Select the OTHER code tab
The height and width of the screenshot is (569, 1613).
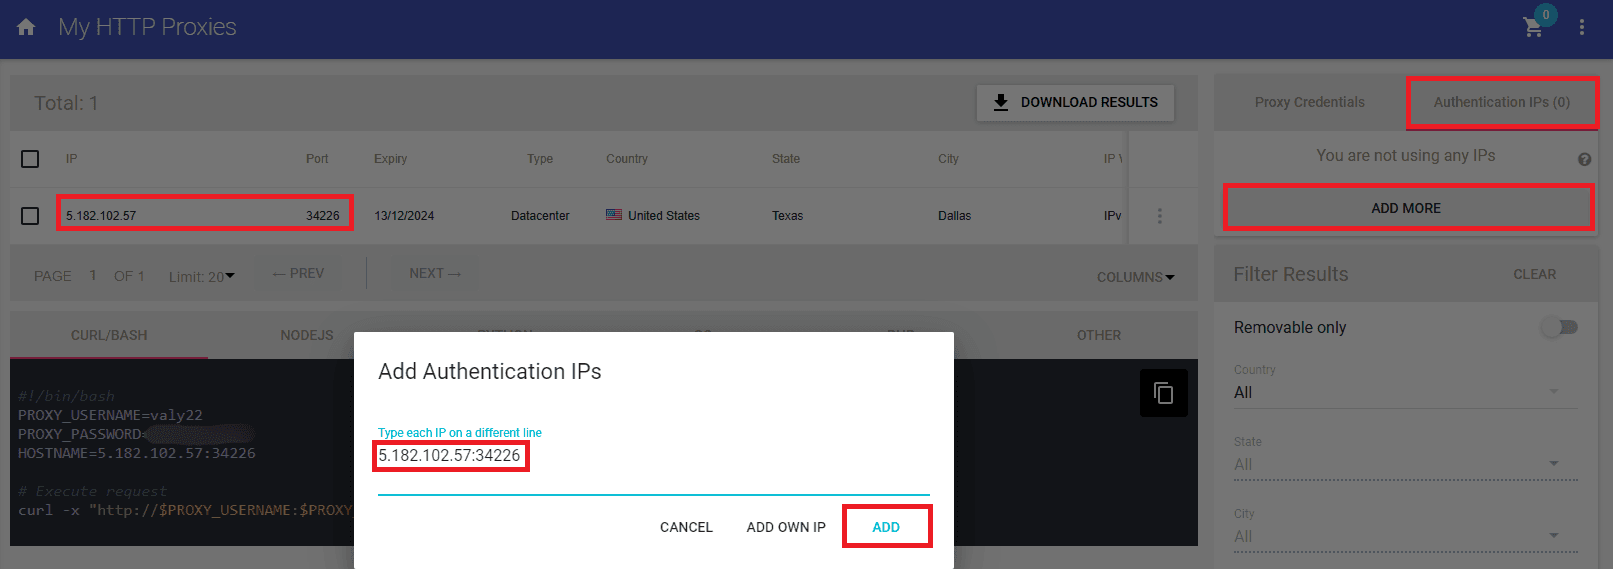click(1099, 335)
